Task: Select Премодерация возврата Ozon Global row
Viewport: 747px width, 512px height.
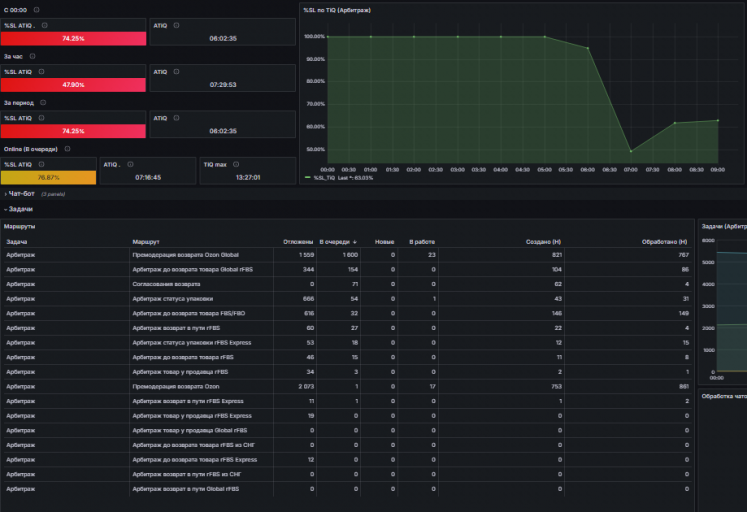Action: [x=348, y=255]
